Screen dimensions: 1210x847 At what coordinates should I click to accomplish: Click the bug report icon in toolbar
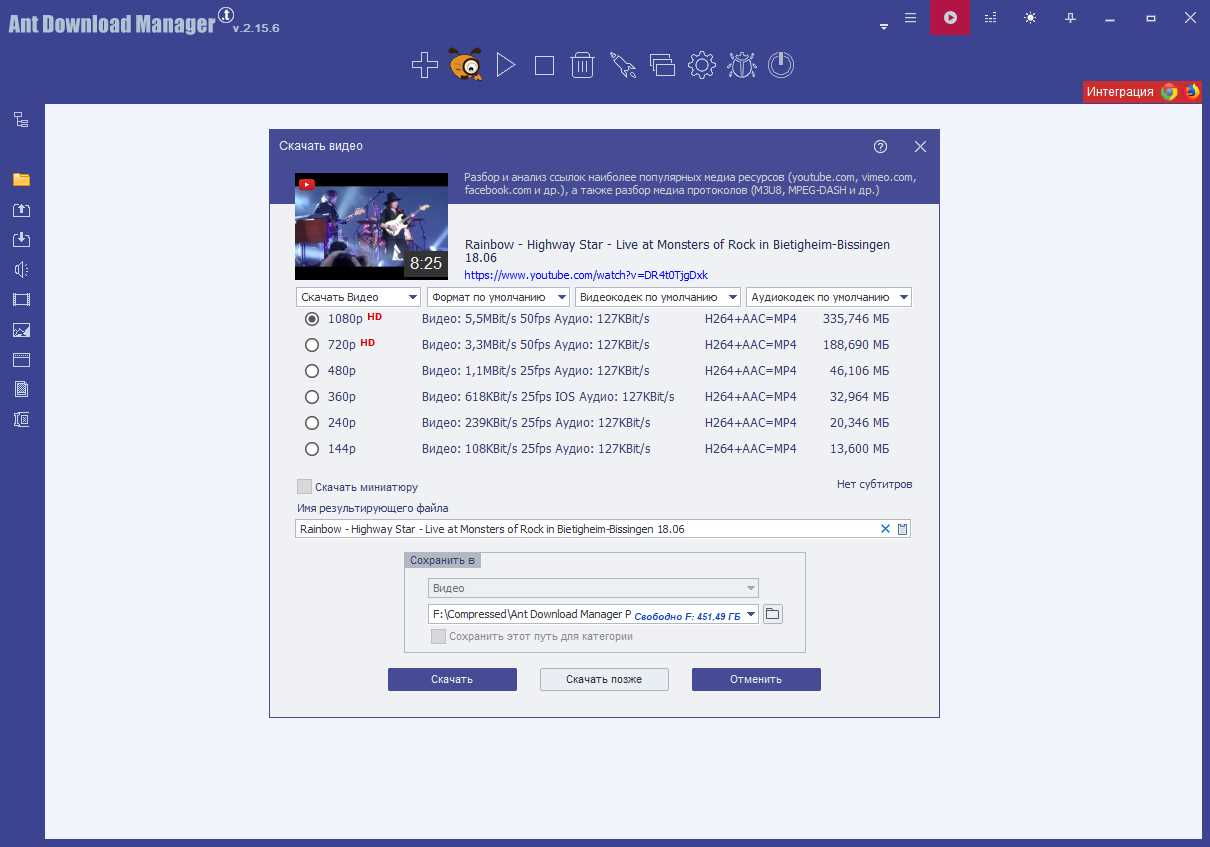coord(741,66)
